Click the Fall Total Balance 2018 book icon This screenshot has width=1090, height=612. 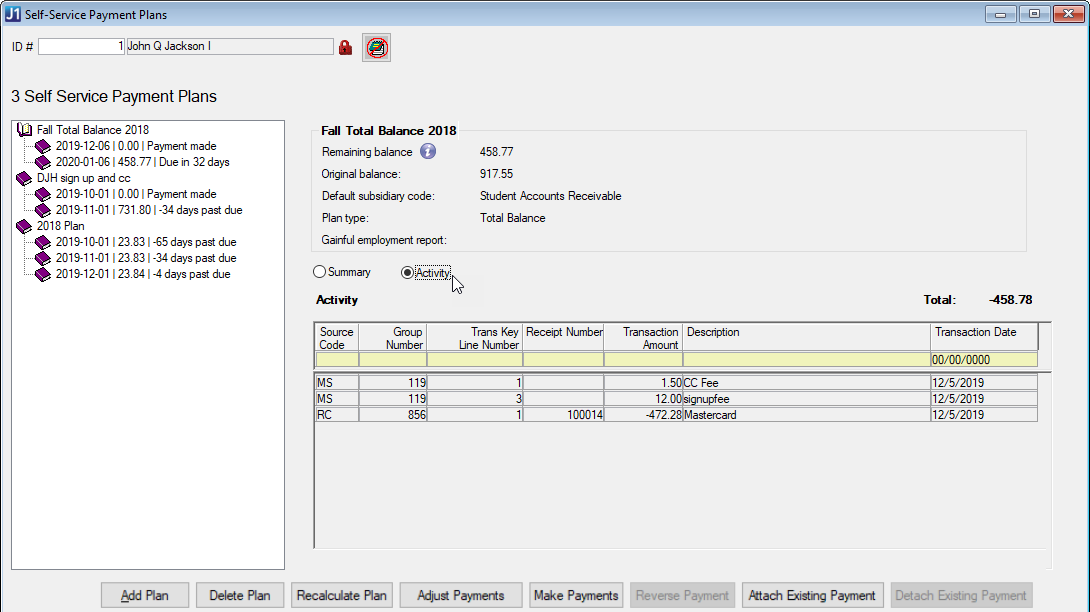click(25, 130)
